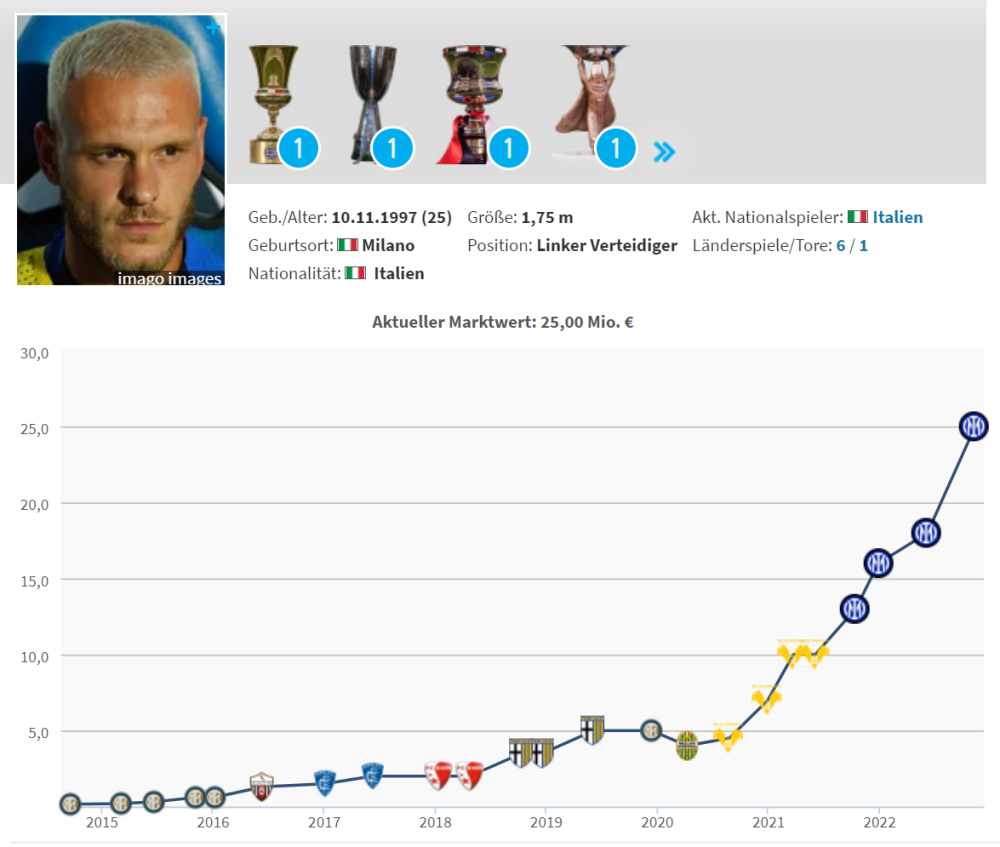Select the 25.0 Inter market value point
Image resolution: width=1000 pixels, height=847 pixels.
pos(973,426)
